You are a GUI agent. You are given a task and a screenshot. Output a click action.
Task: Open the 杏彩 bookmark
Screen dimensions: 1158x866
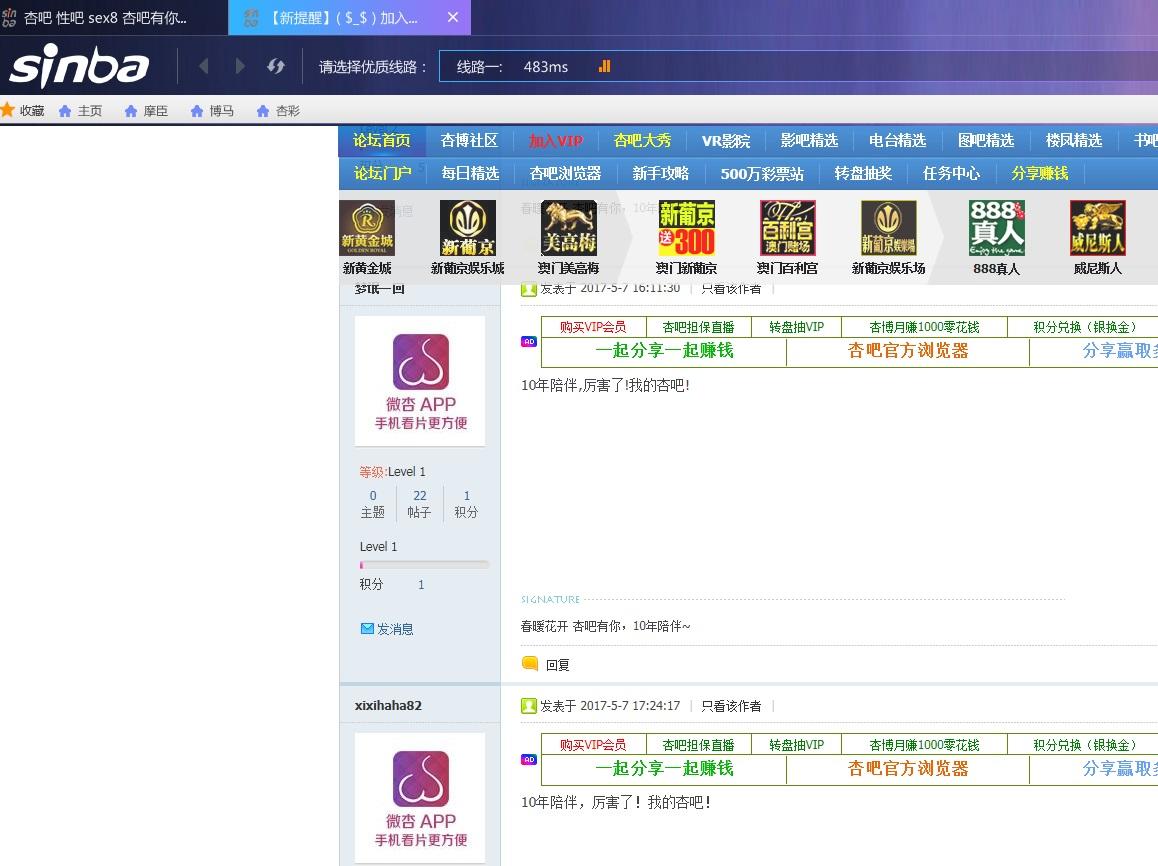[x=278, y=111]
